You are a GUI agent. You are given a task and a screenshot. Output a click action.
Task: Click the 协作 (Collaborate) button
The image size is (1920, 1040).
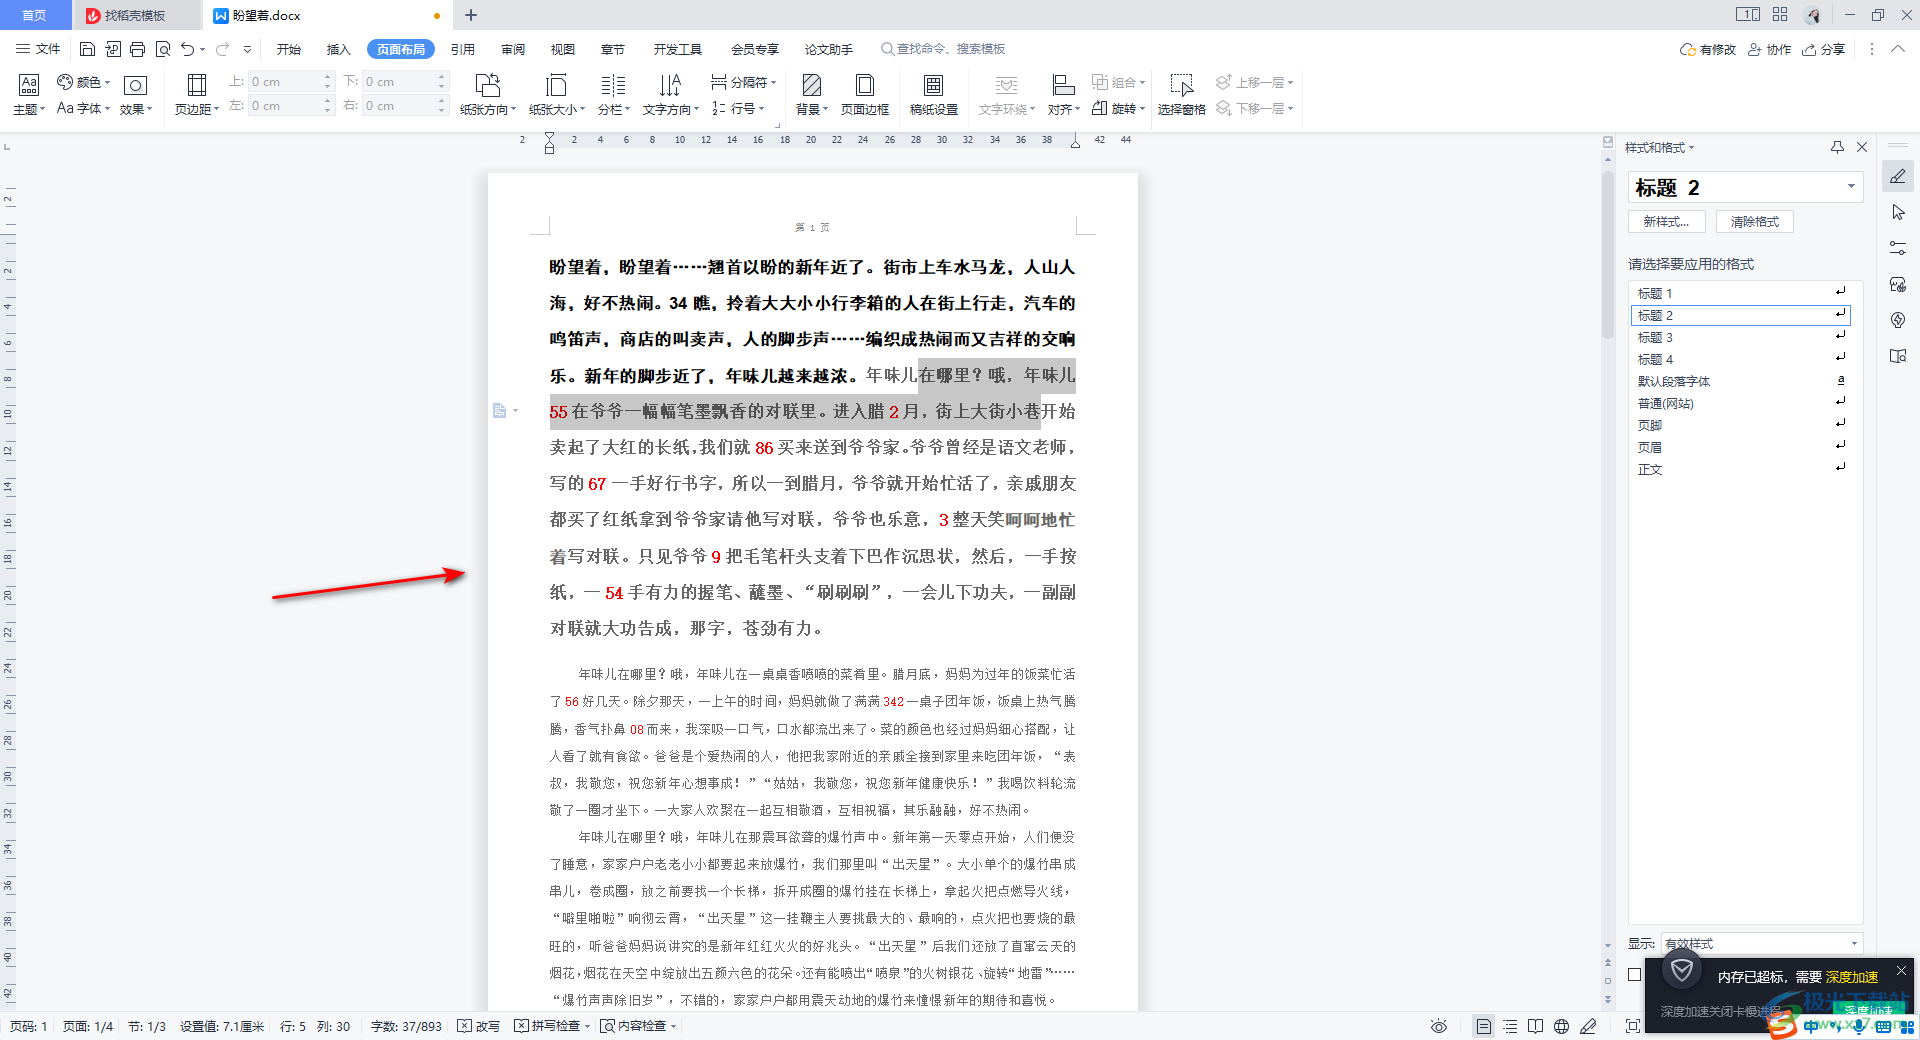click(x=1769, y=49)
